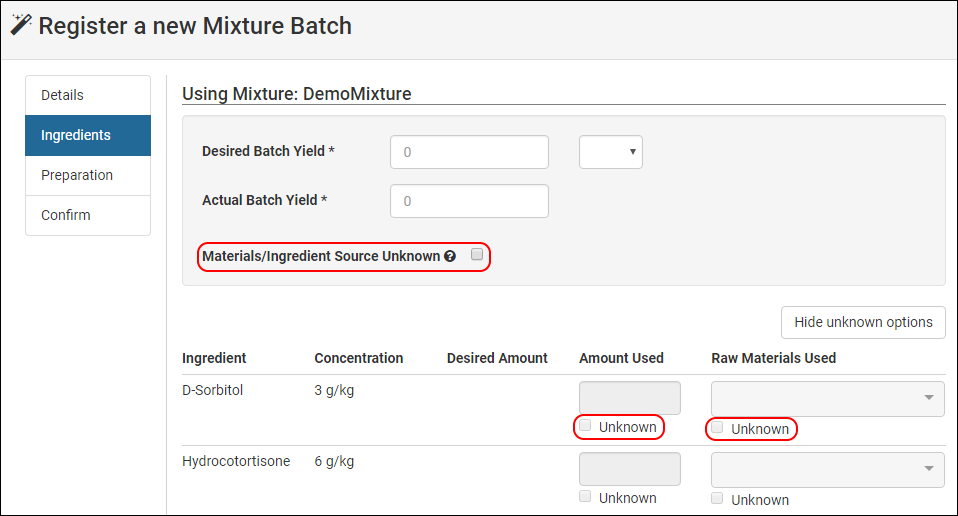Open the Desired Batch Yield unit dropdown
The width and height of the screenshot is (958, 516).
tap(611, 152)
